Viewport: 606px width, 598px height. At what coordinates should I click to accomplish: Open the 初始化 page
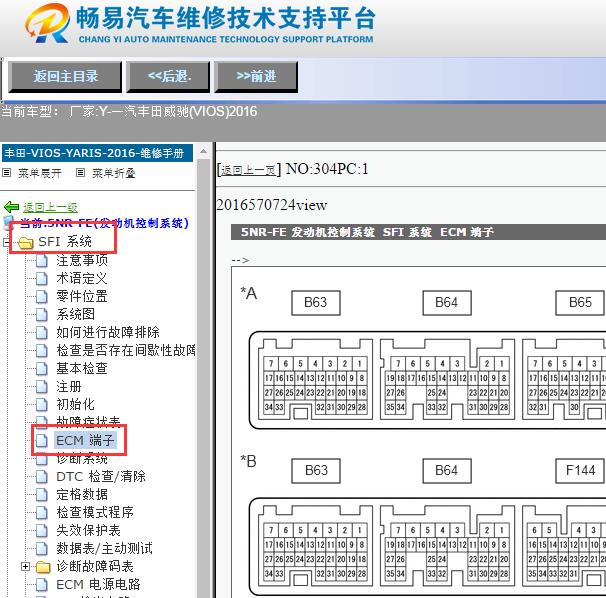point(75,404)
